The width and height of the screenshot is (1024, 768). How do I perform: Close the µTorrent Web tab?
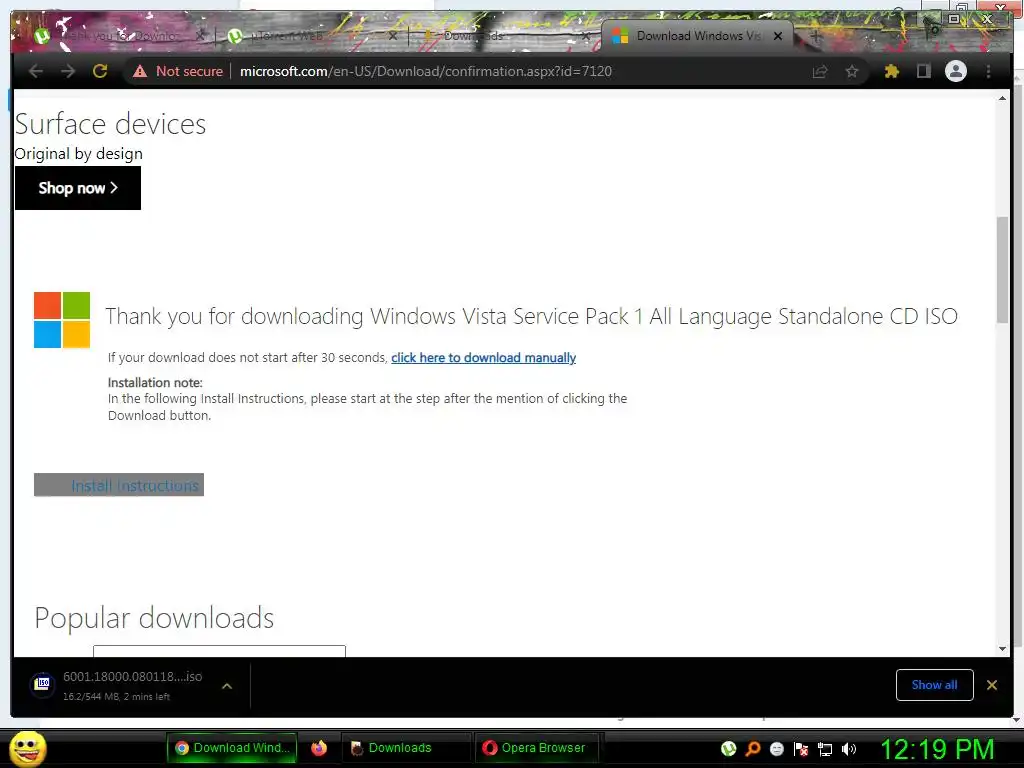[392, 36]
